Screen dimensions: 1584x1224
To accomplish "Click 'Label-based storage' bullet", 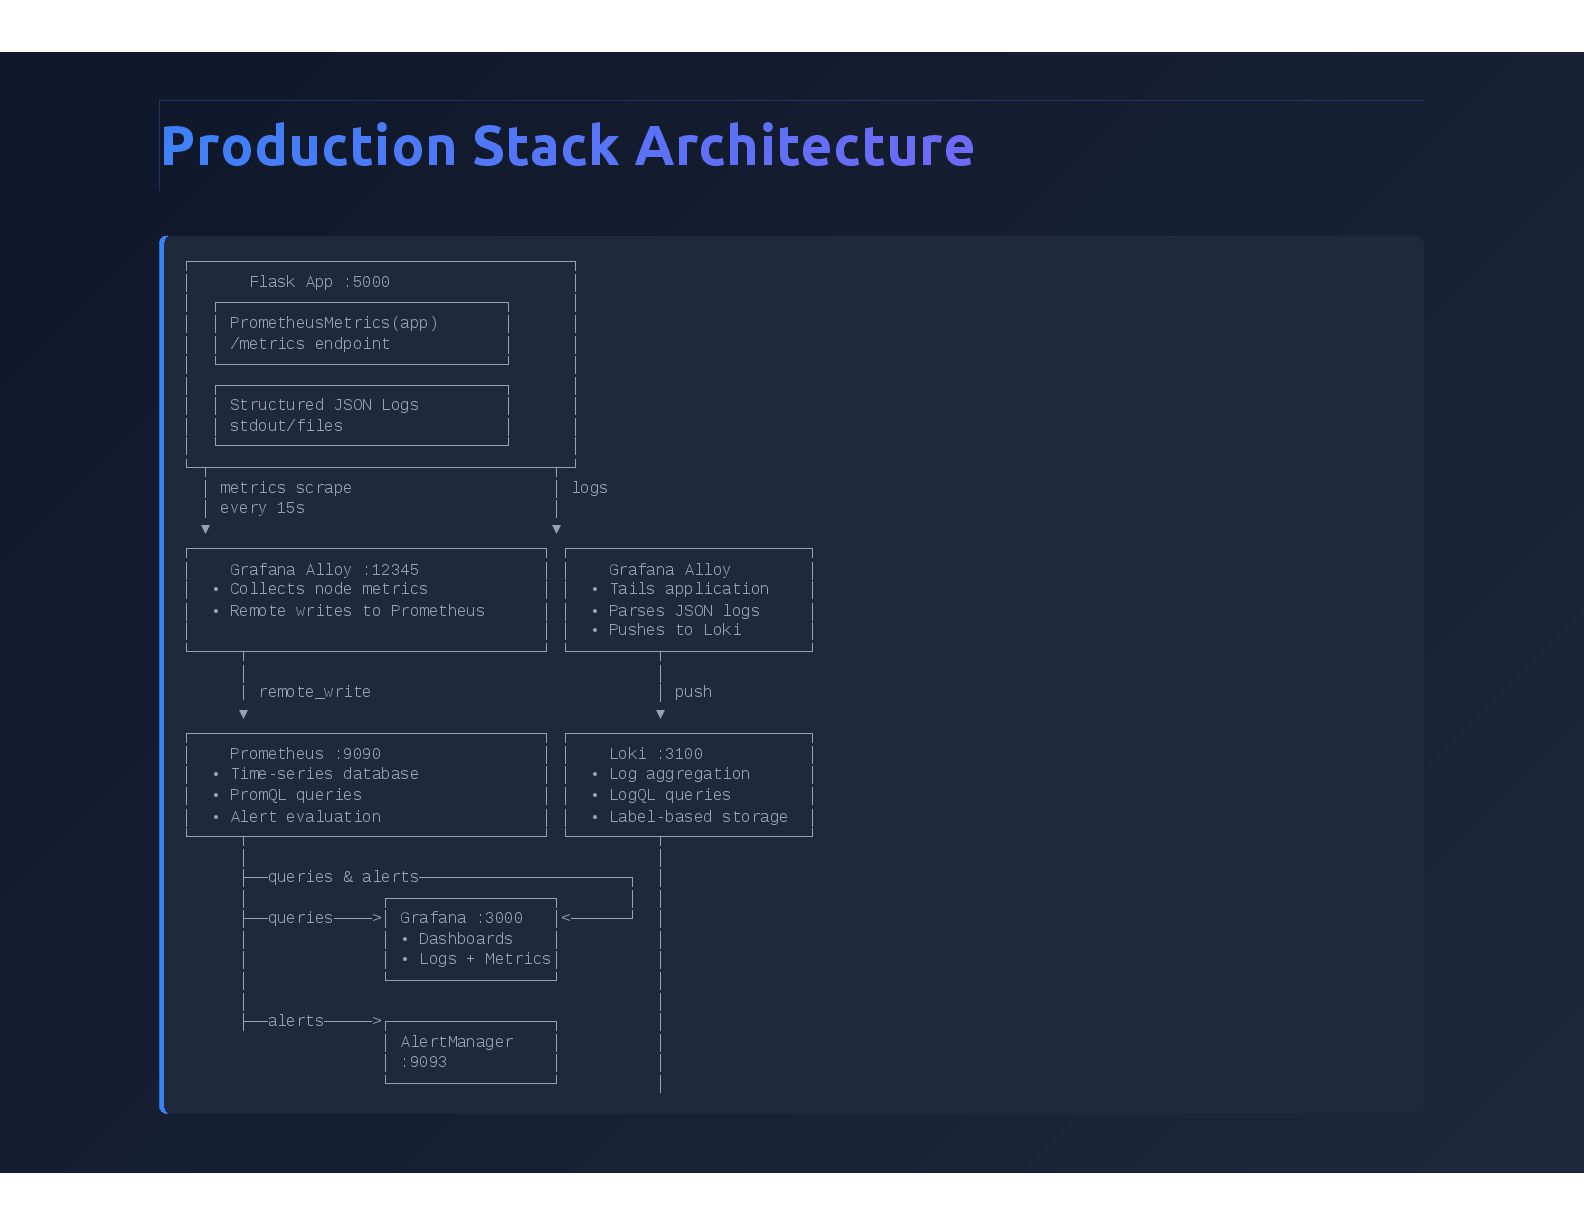I will [x=698, y=817].
